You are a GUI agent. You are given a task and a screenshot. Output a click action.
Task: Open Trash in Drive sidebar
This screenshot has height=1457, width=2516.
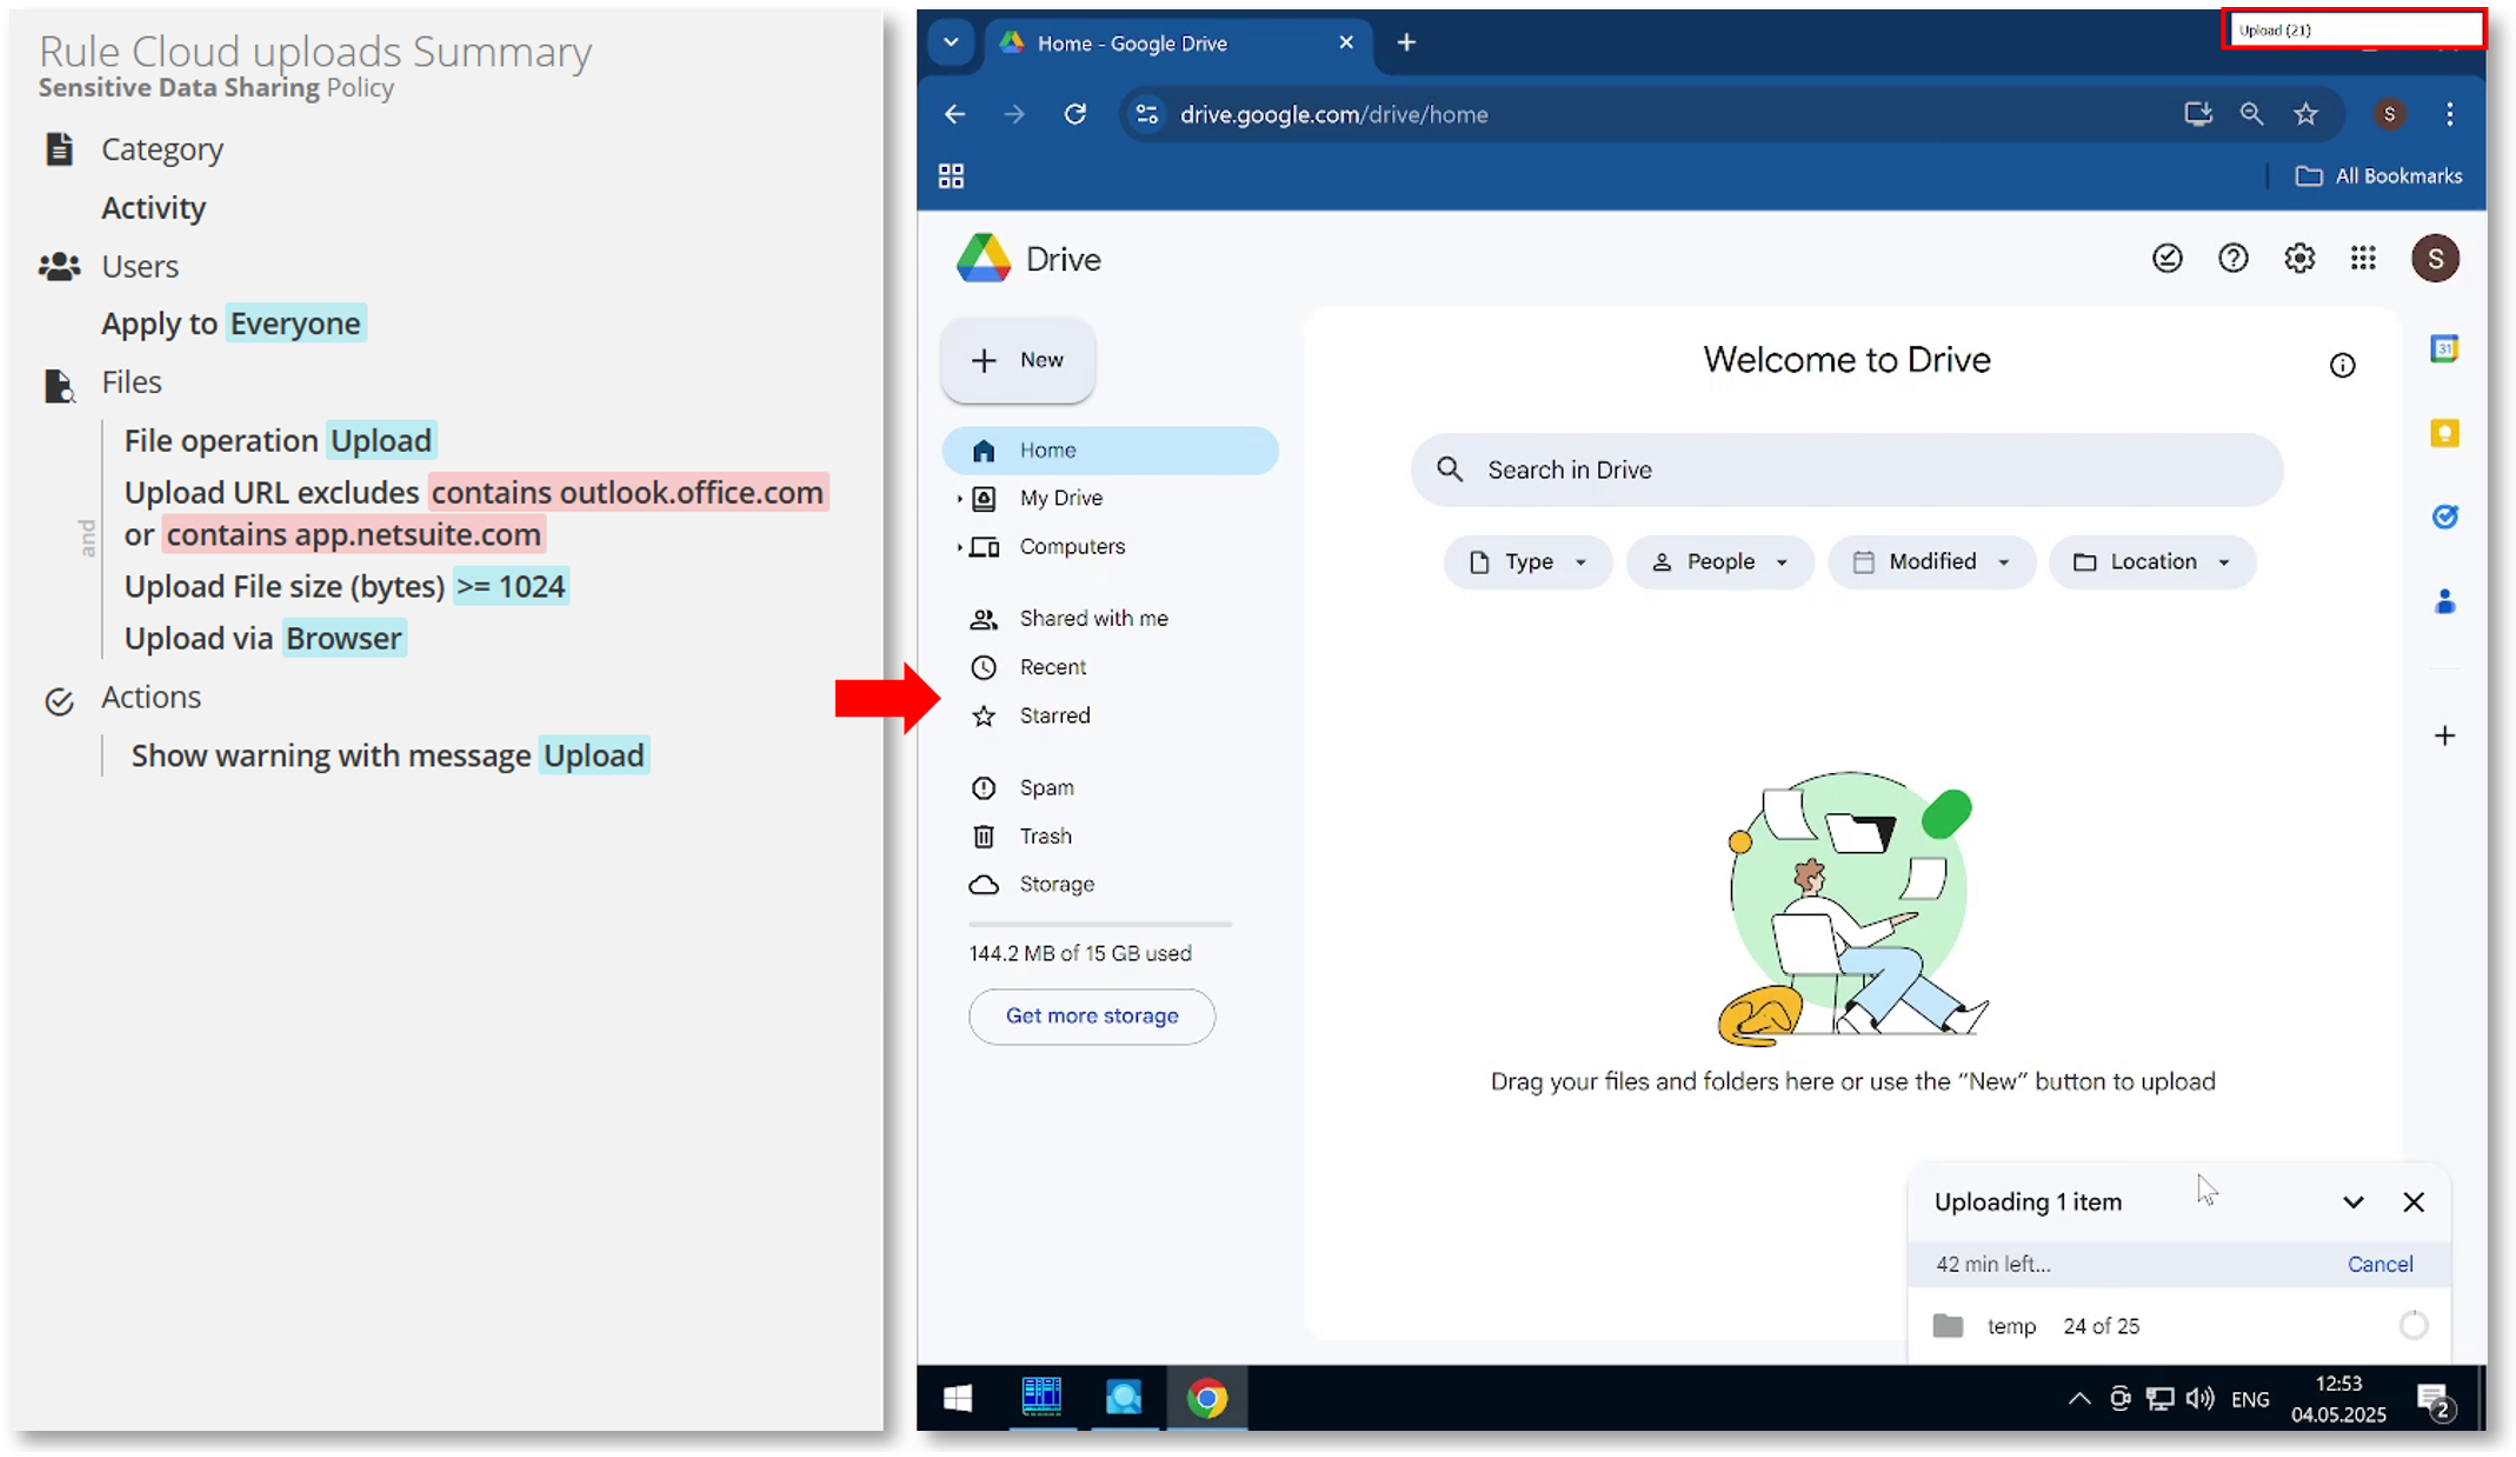(1044, 835)
